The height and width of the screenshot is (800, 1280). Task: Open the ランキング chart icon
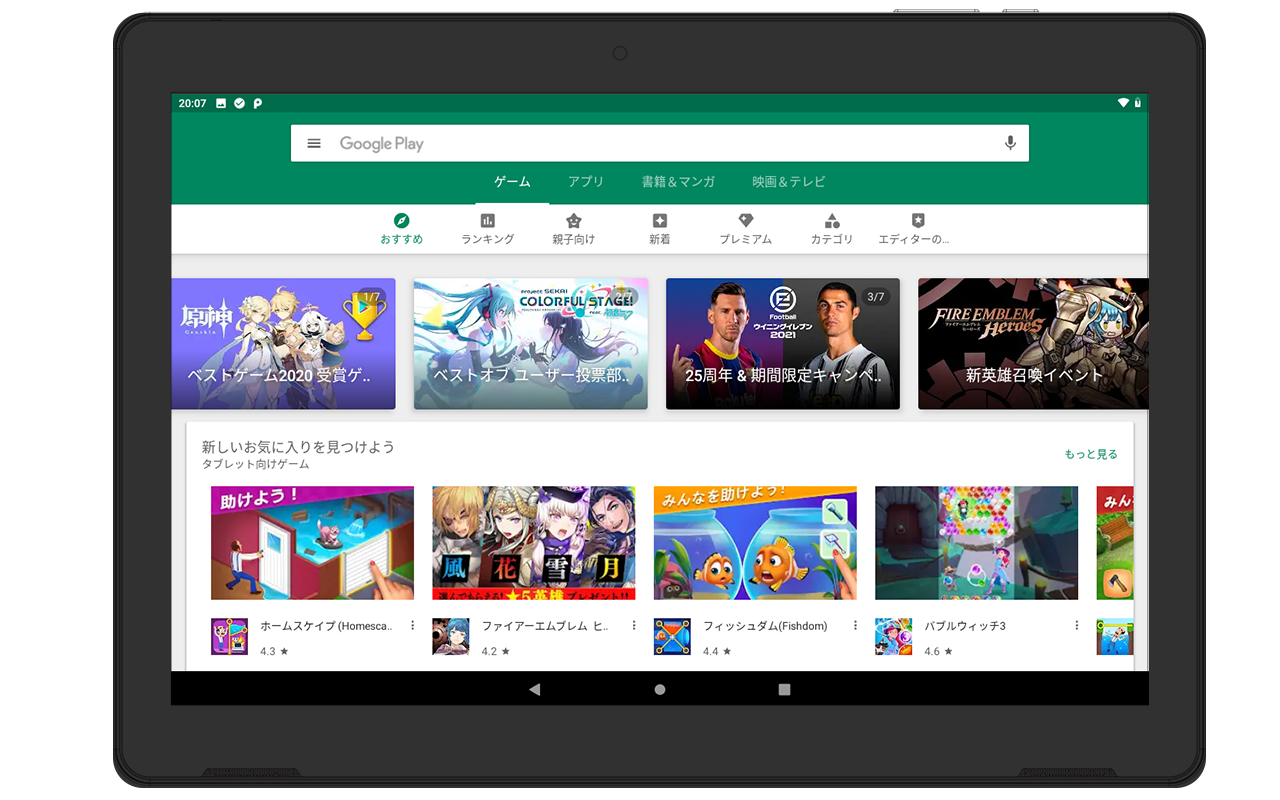tap(488, 221)
